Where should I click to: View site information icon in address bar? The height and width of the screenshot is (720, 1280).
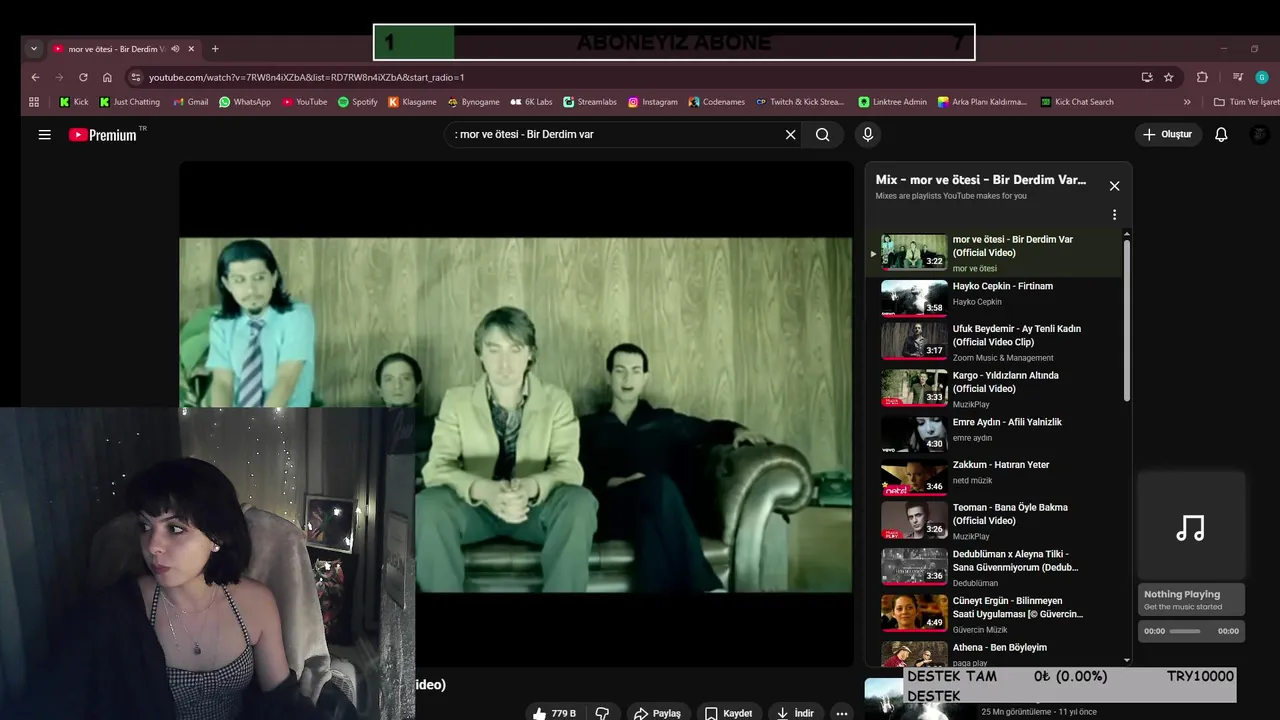(x=136, y=77)
